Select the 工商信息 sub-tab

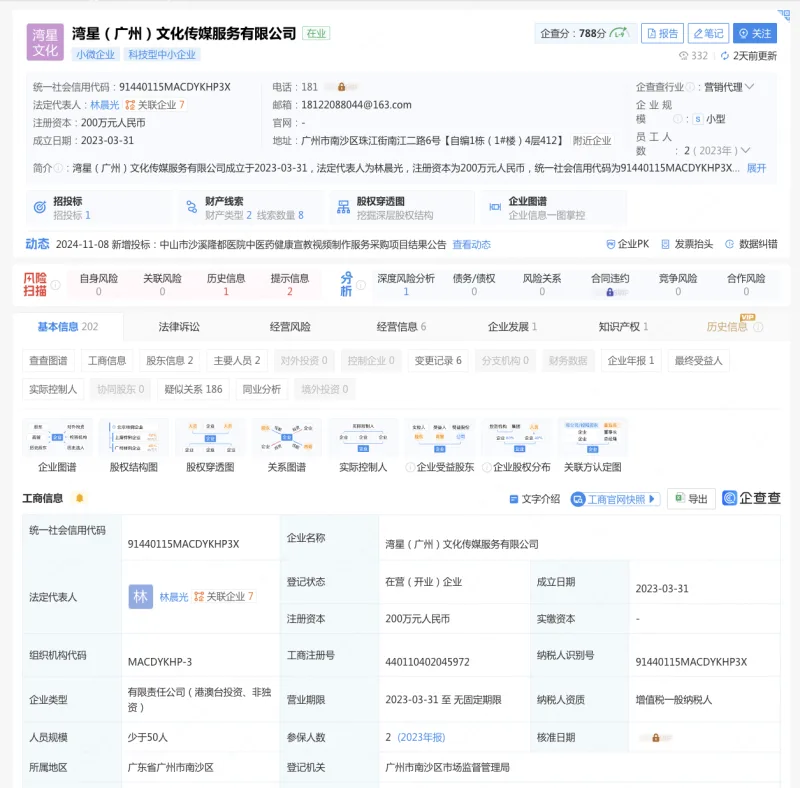tap(107, 361)
